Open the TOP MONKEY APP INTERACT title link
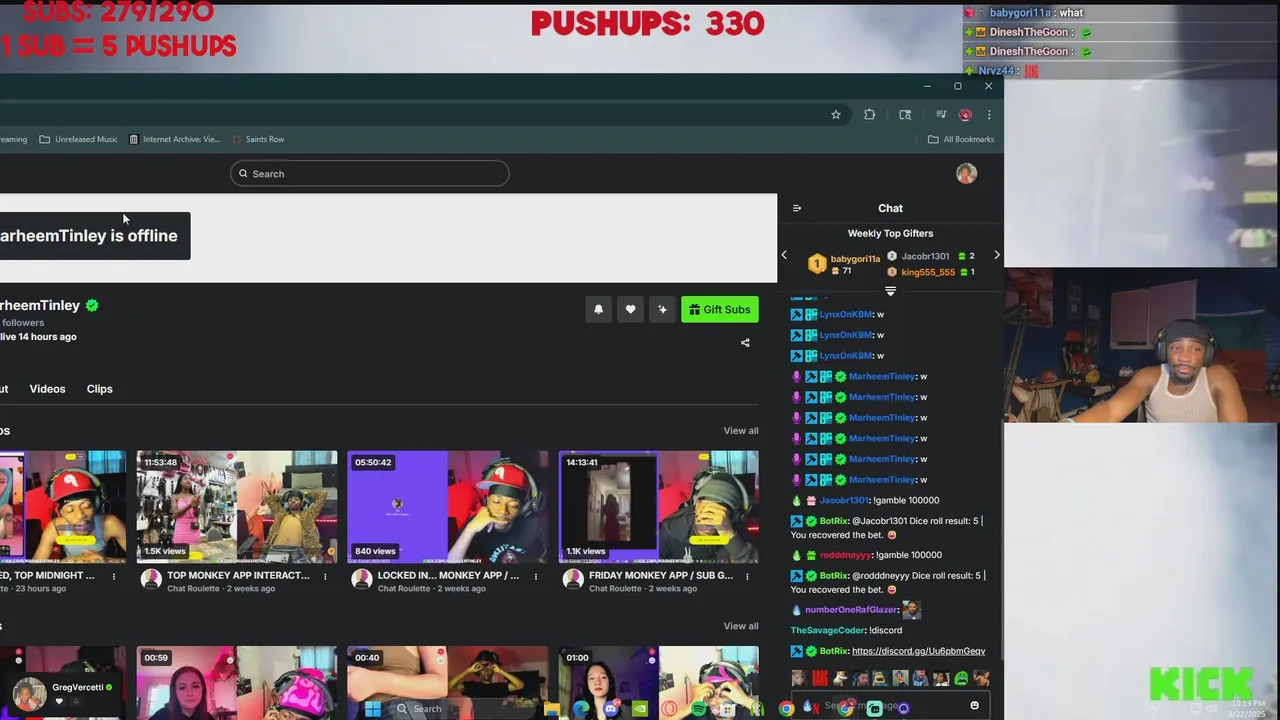This screenshot has height=720, width=1280. [x=238, y=575]
